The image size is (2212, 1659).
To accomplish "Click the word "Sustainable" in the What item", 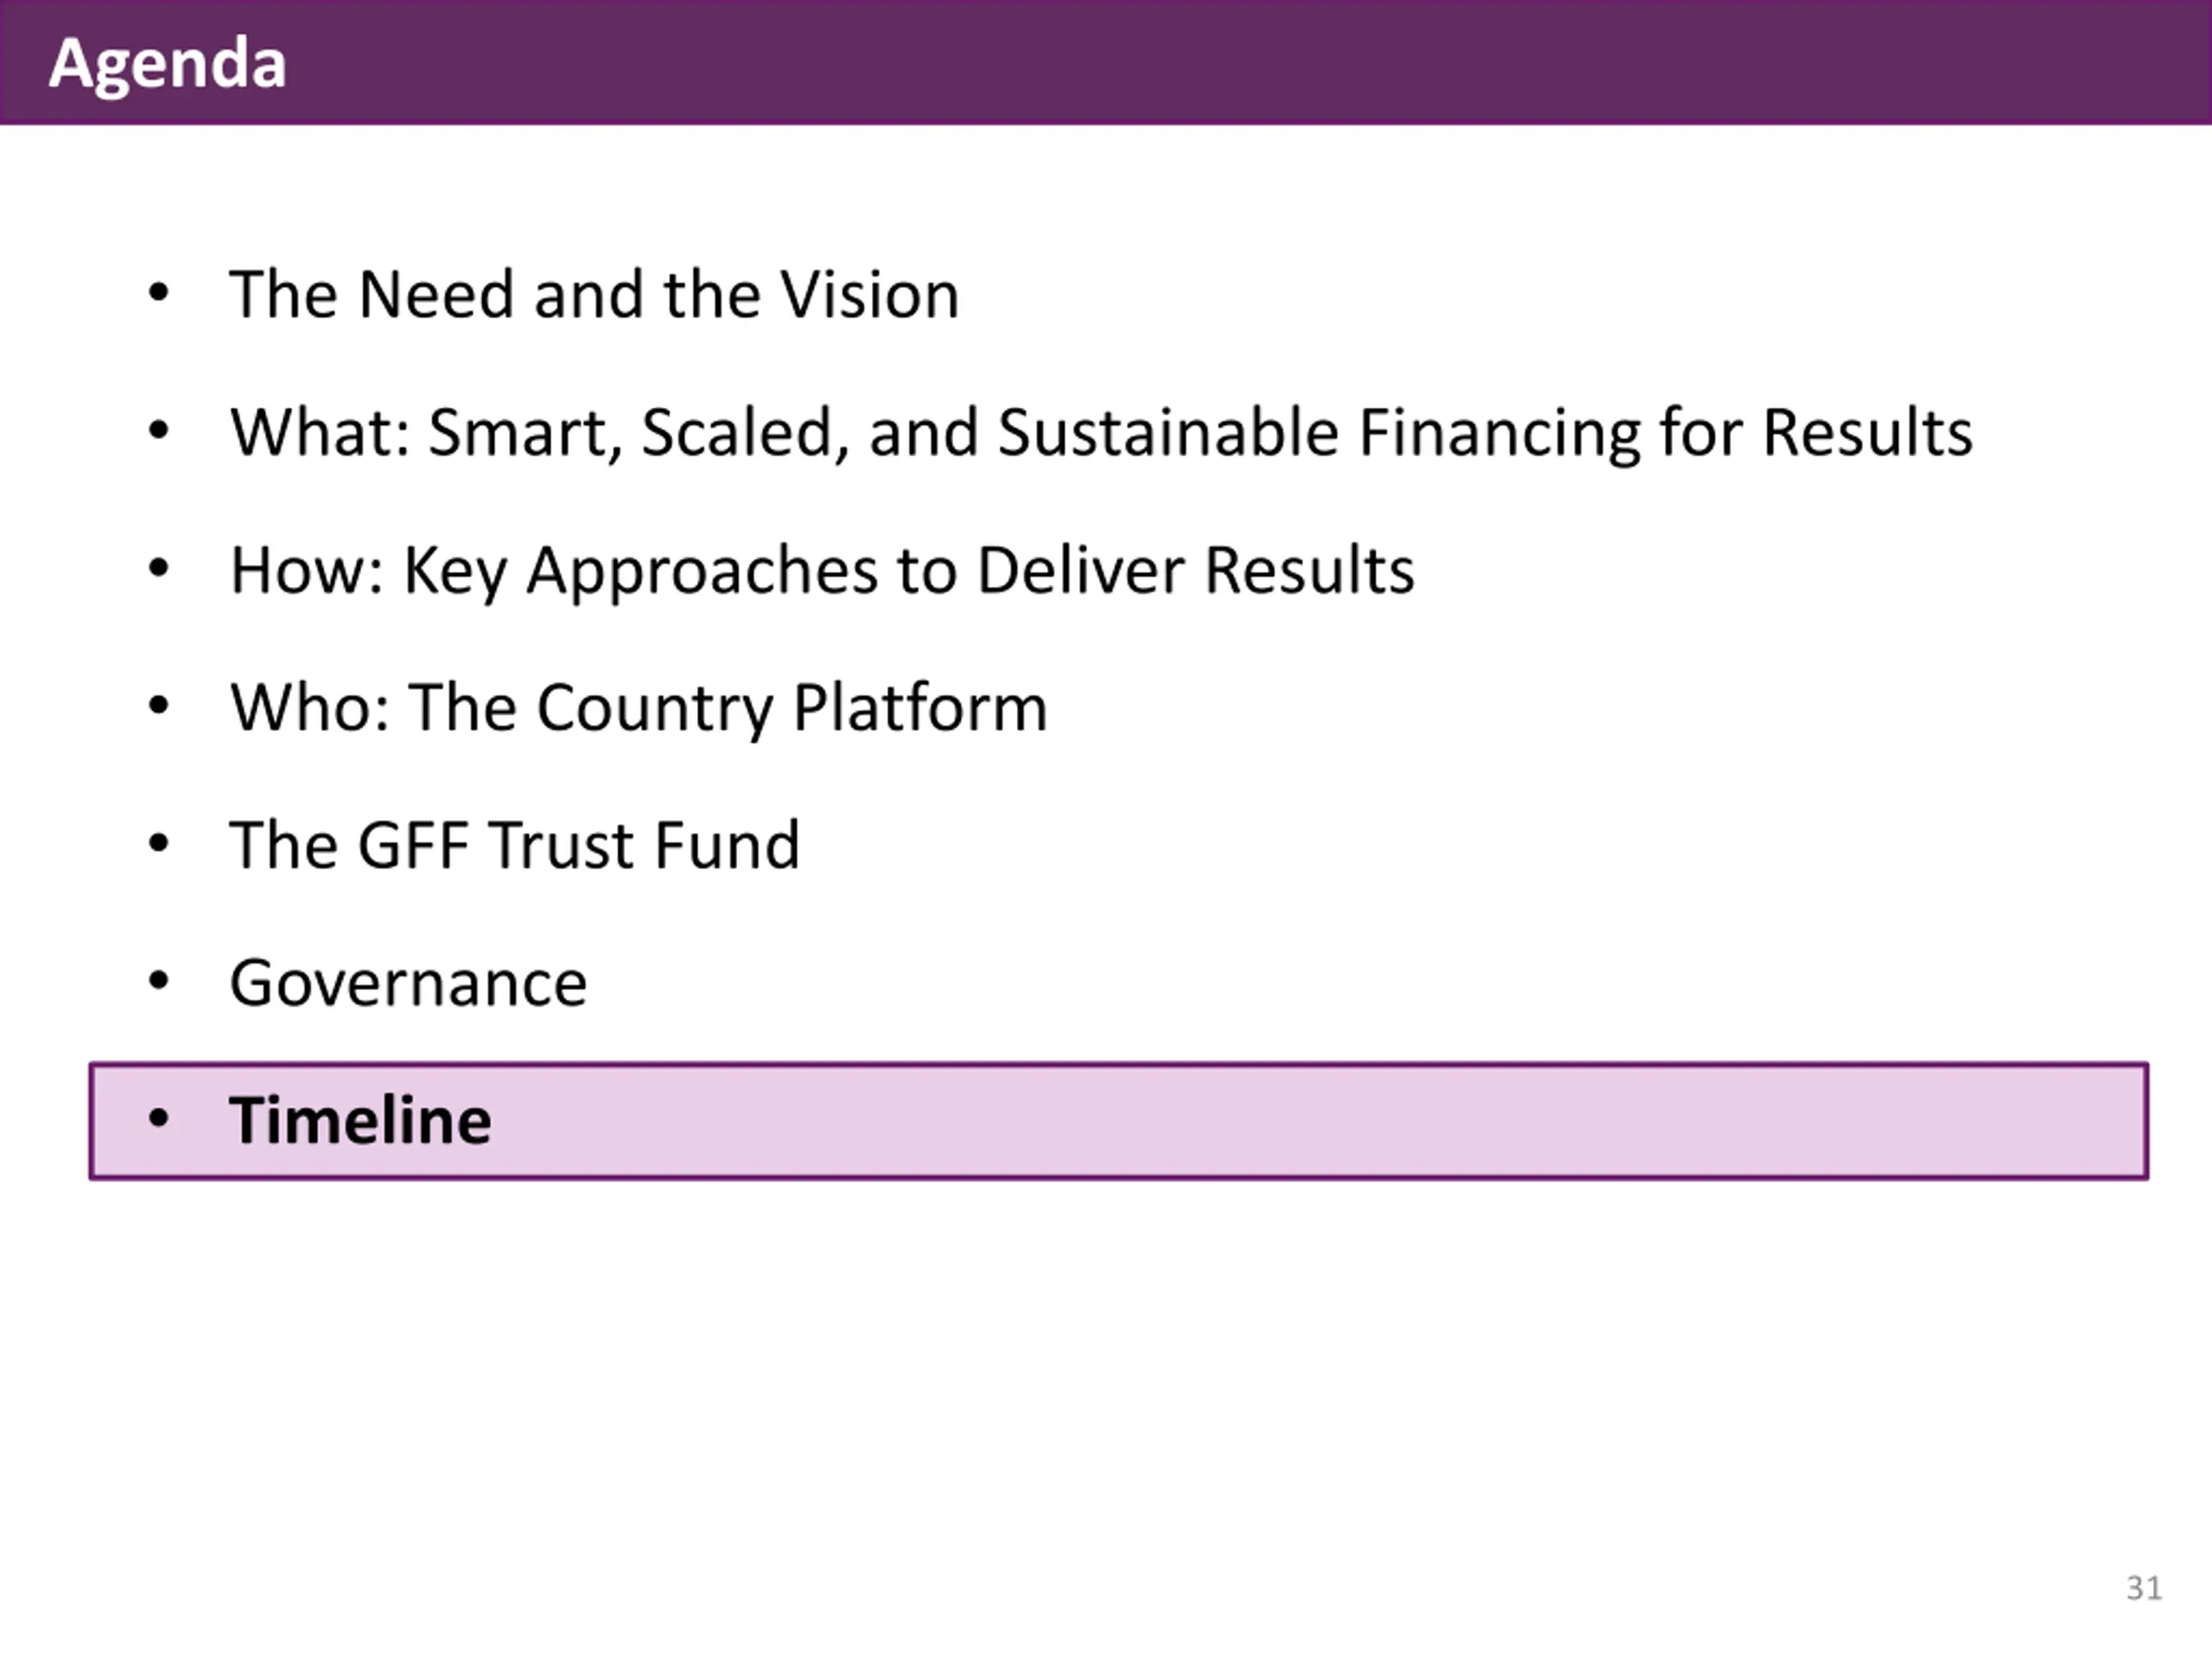I will pyautogui.click(x=1168, y=432).
